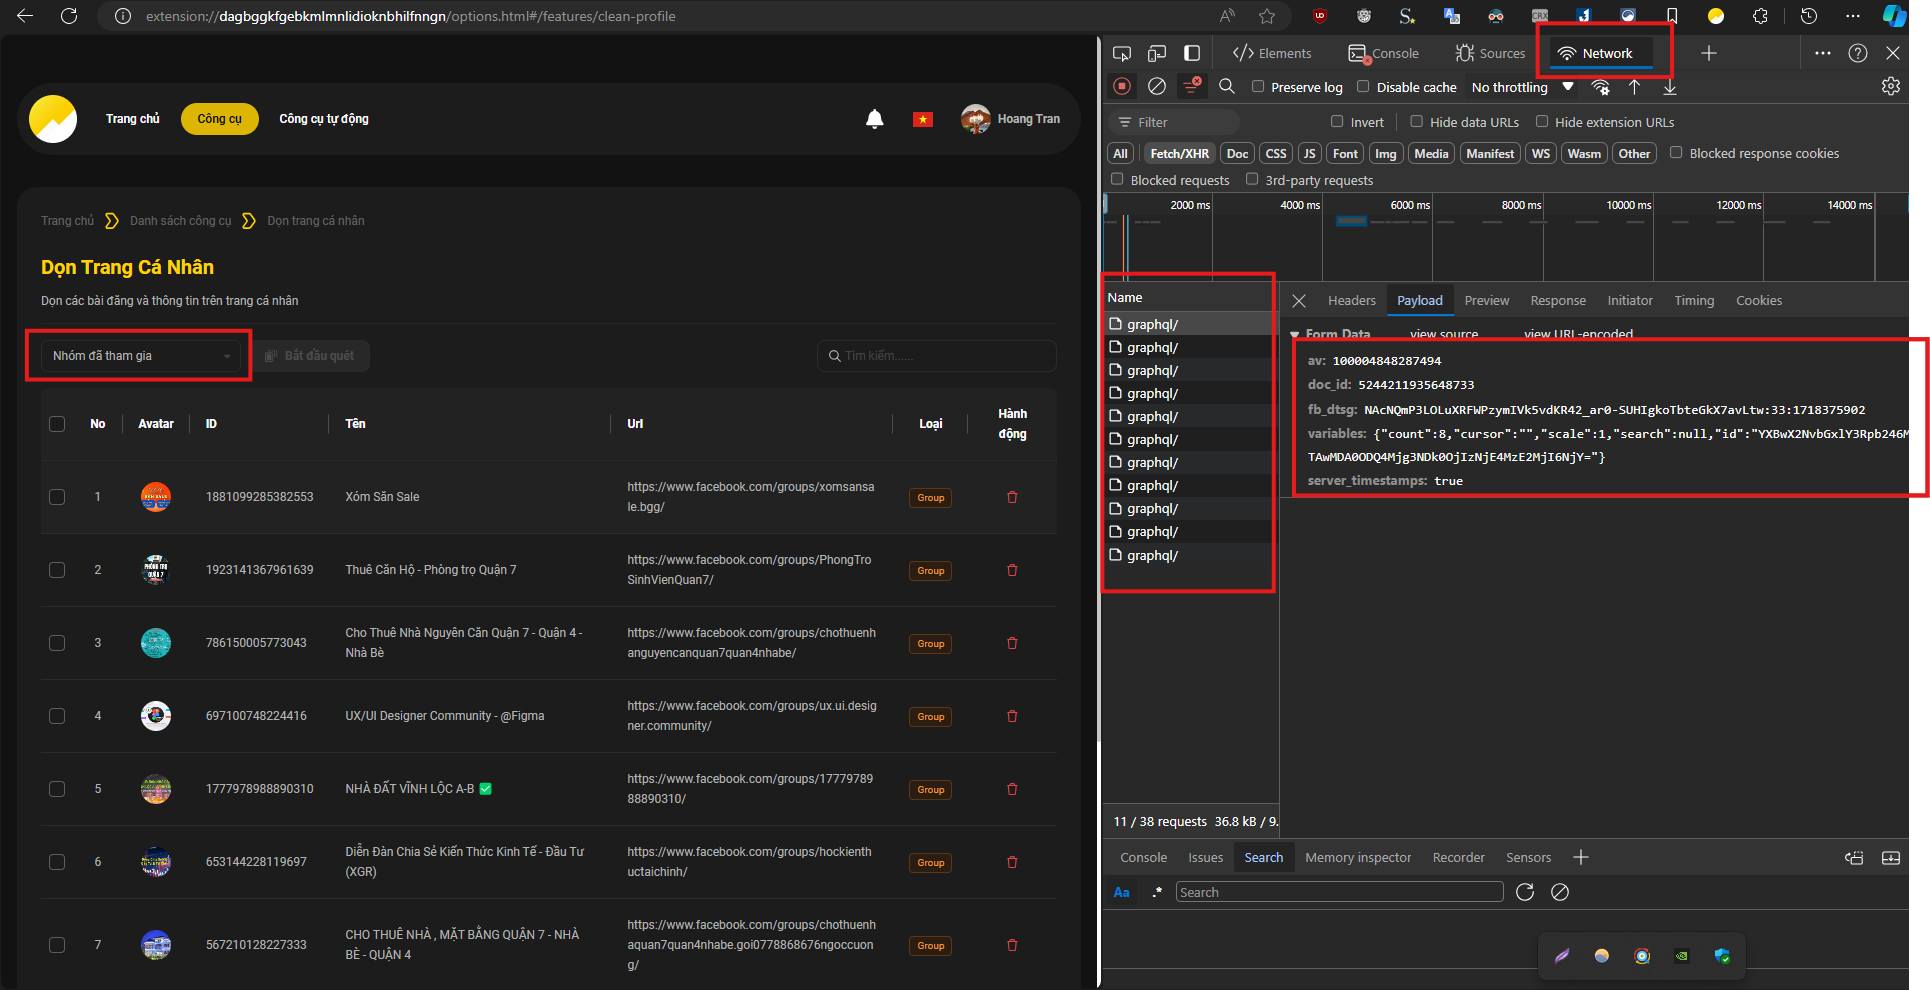Toggle device emulation in DevTools
The height and width of the screenshot is (990, 1930).
pyautogui.click(x=1157, y=53)
